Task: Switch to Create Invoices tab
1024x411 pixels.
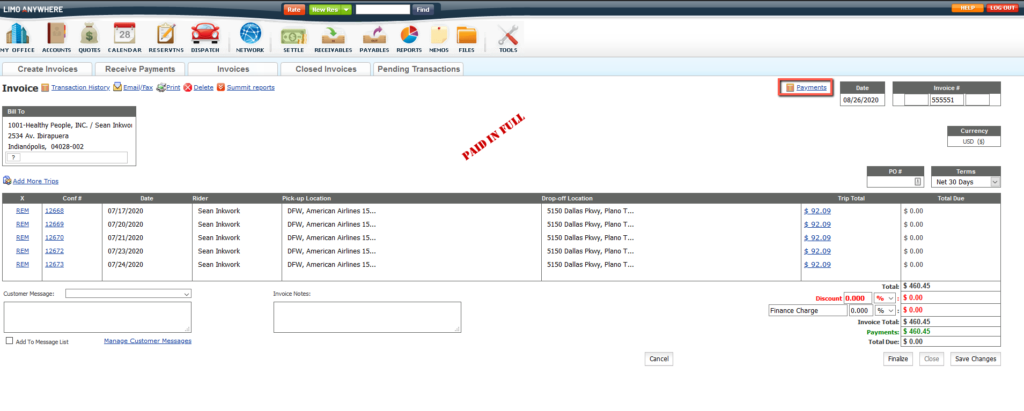Action: 48,69
